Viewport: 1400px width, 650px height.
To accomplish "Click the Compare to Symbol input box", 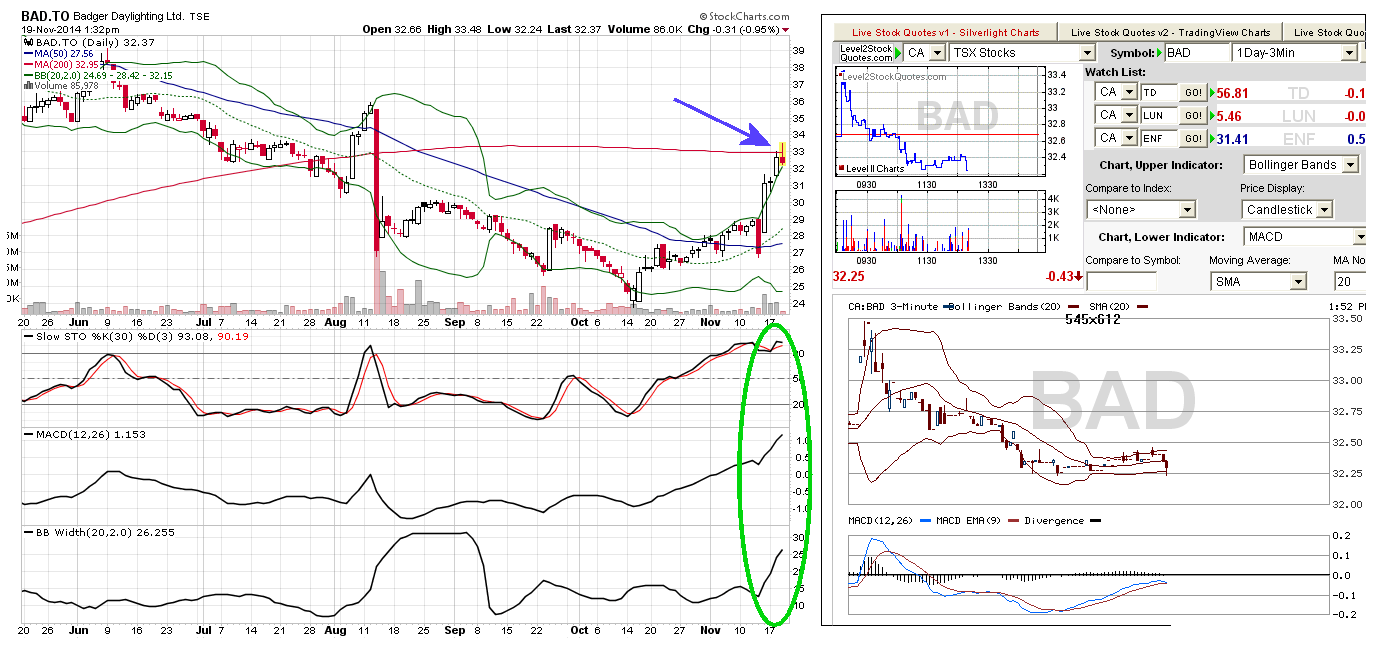I will [1120, 282].
